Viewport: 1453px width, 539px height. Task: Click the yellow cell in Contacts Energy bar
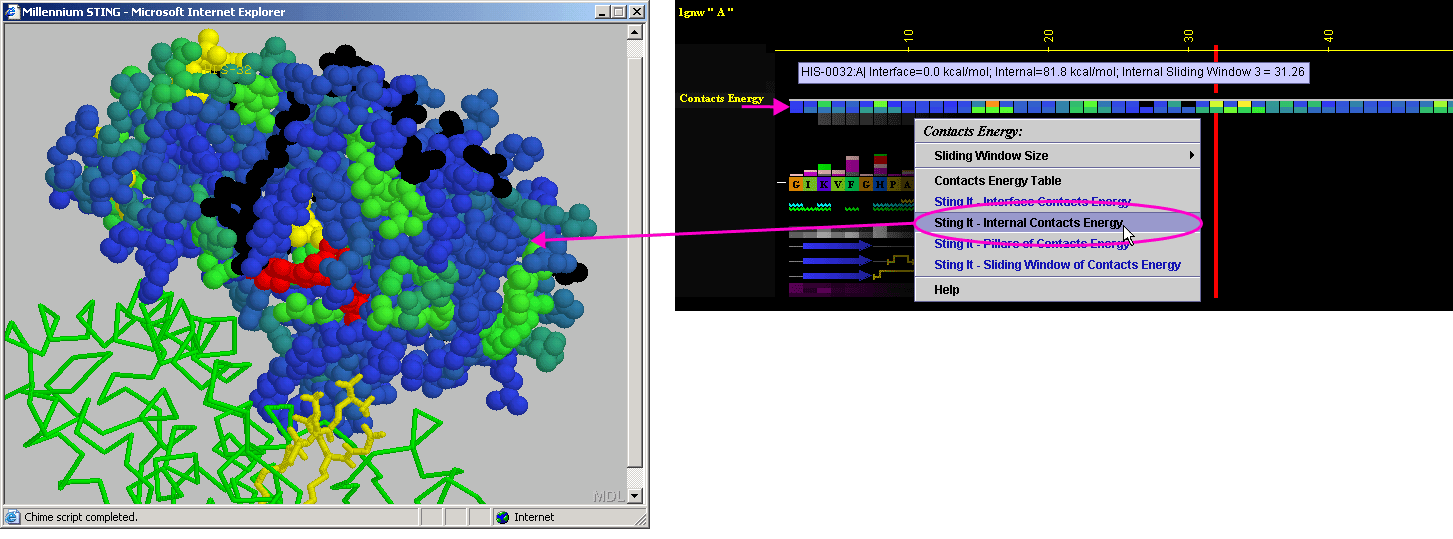click(x=1245, y=104)
